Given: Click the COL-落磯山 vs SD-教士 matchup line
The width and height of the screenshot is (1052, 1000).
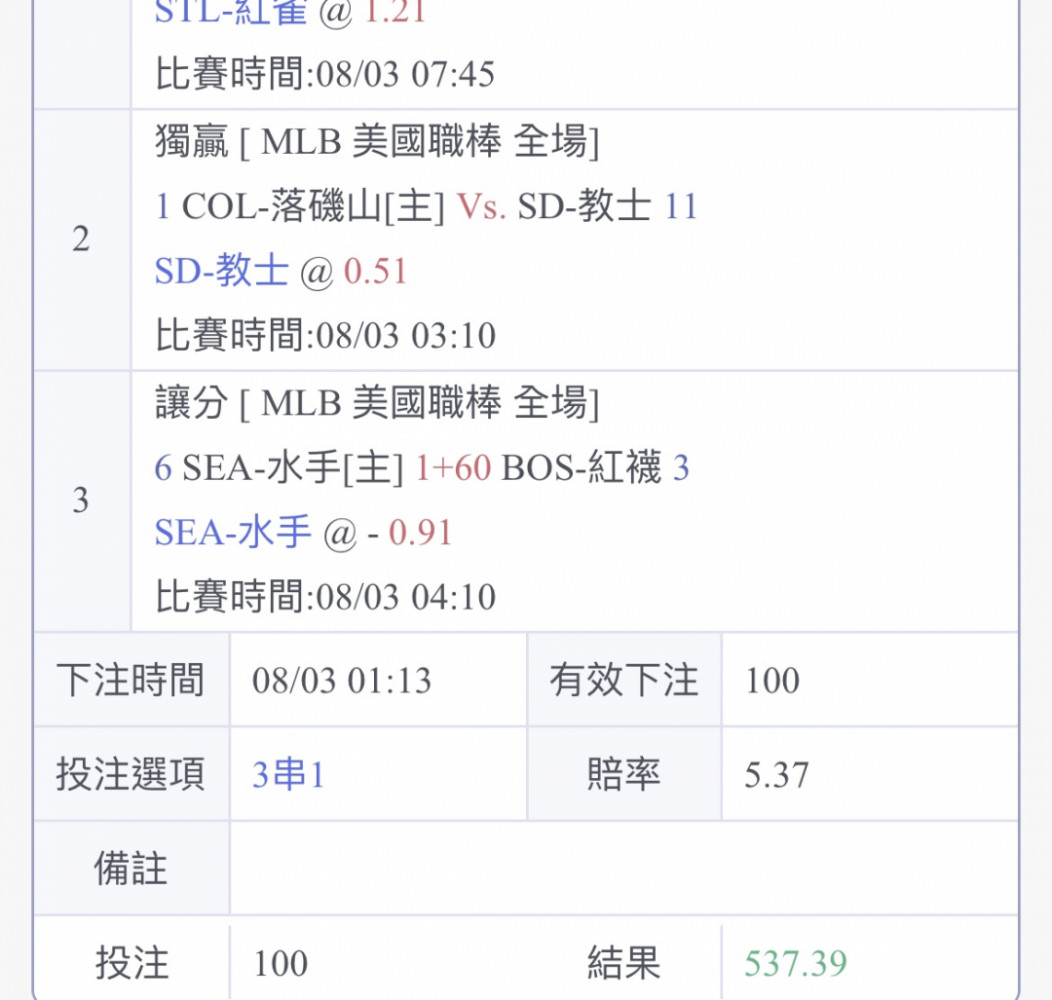Looking at the screenshot, I should pos(427,206).
